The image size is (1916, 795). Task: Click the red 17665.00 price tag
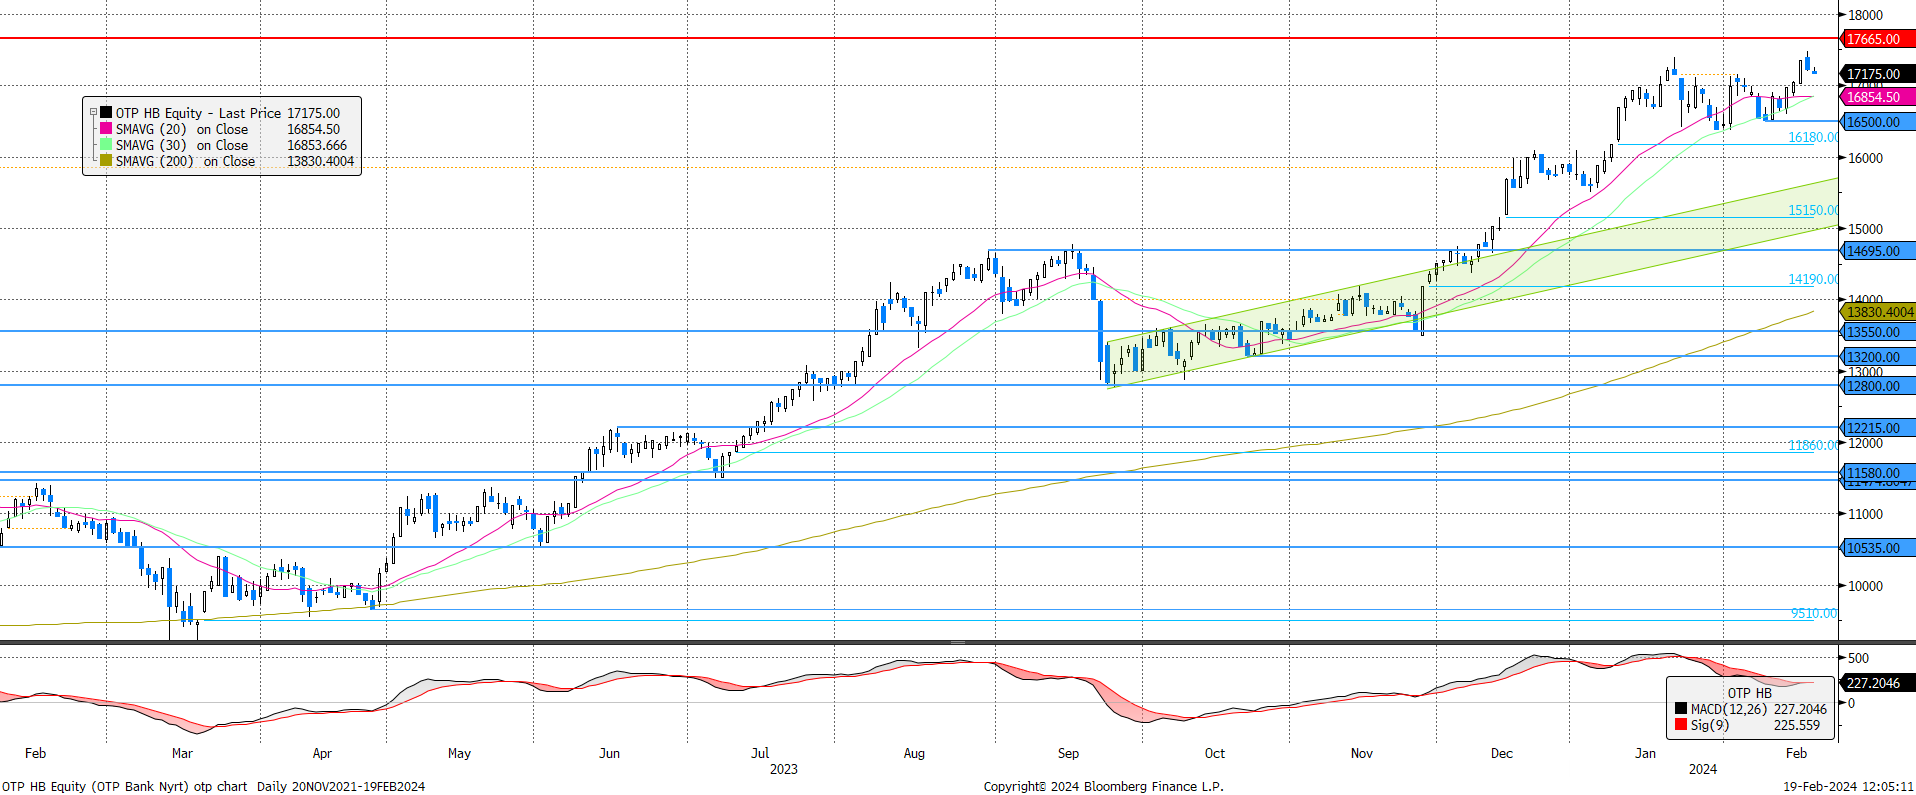click(1878, 39)
